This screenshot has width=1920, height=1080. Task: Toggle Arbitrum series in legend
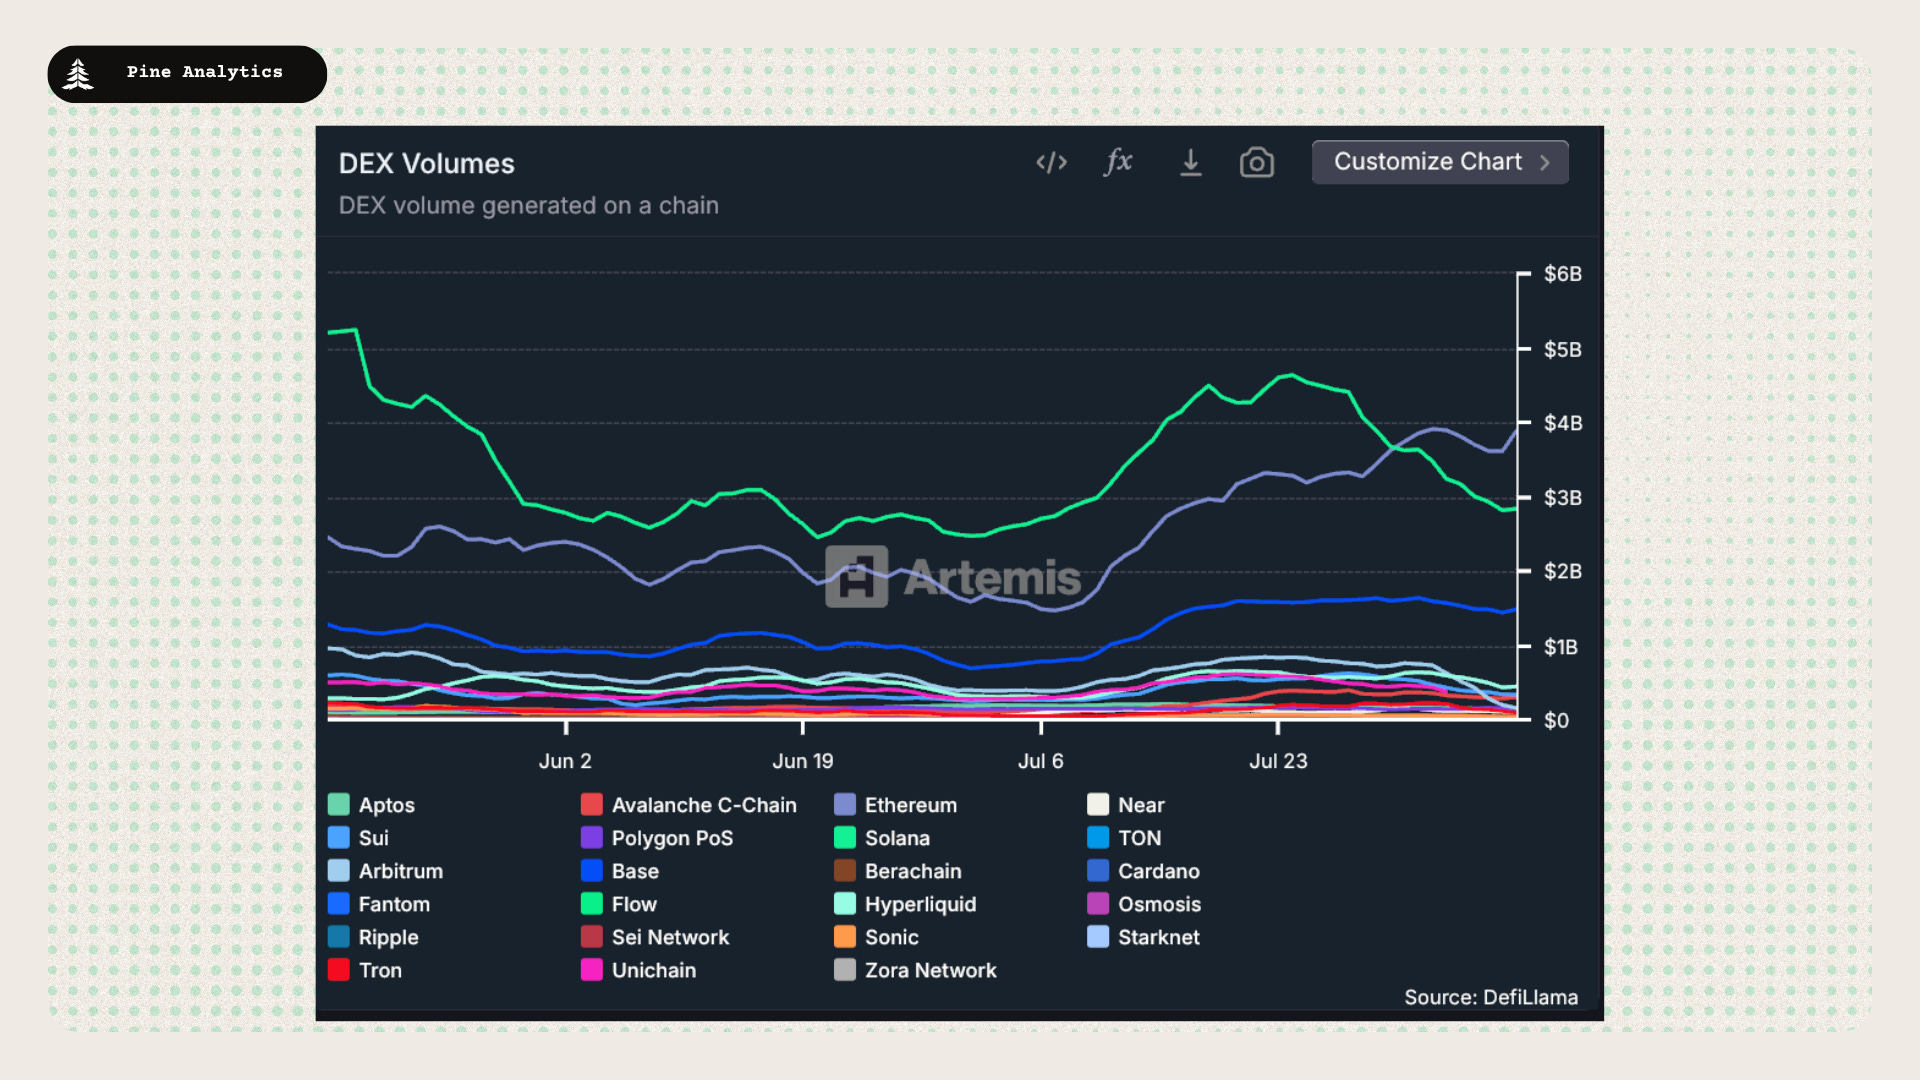[386, 871]
